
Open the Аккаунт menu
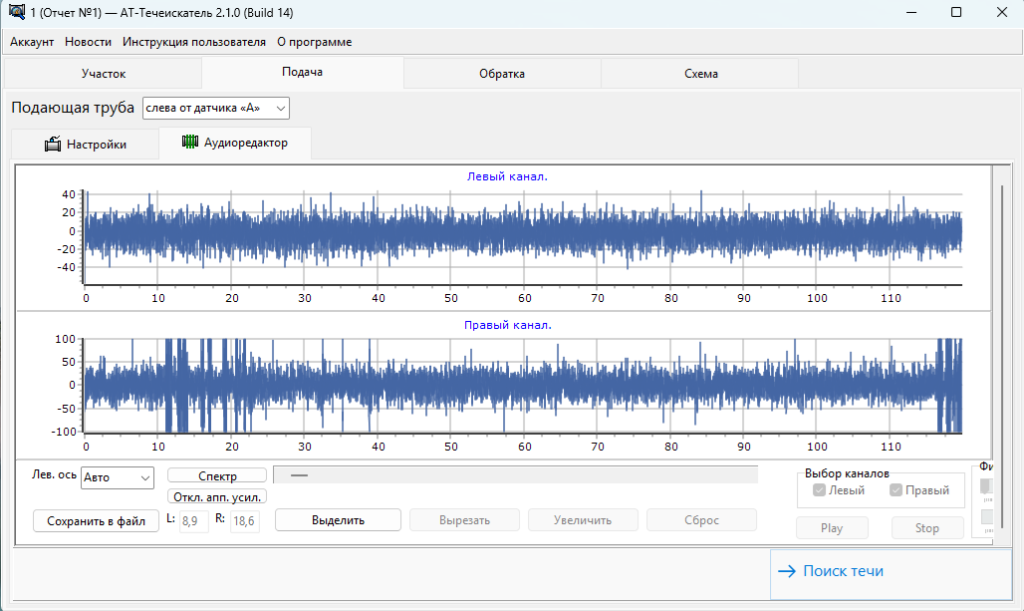[x=32, y=42]
